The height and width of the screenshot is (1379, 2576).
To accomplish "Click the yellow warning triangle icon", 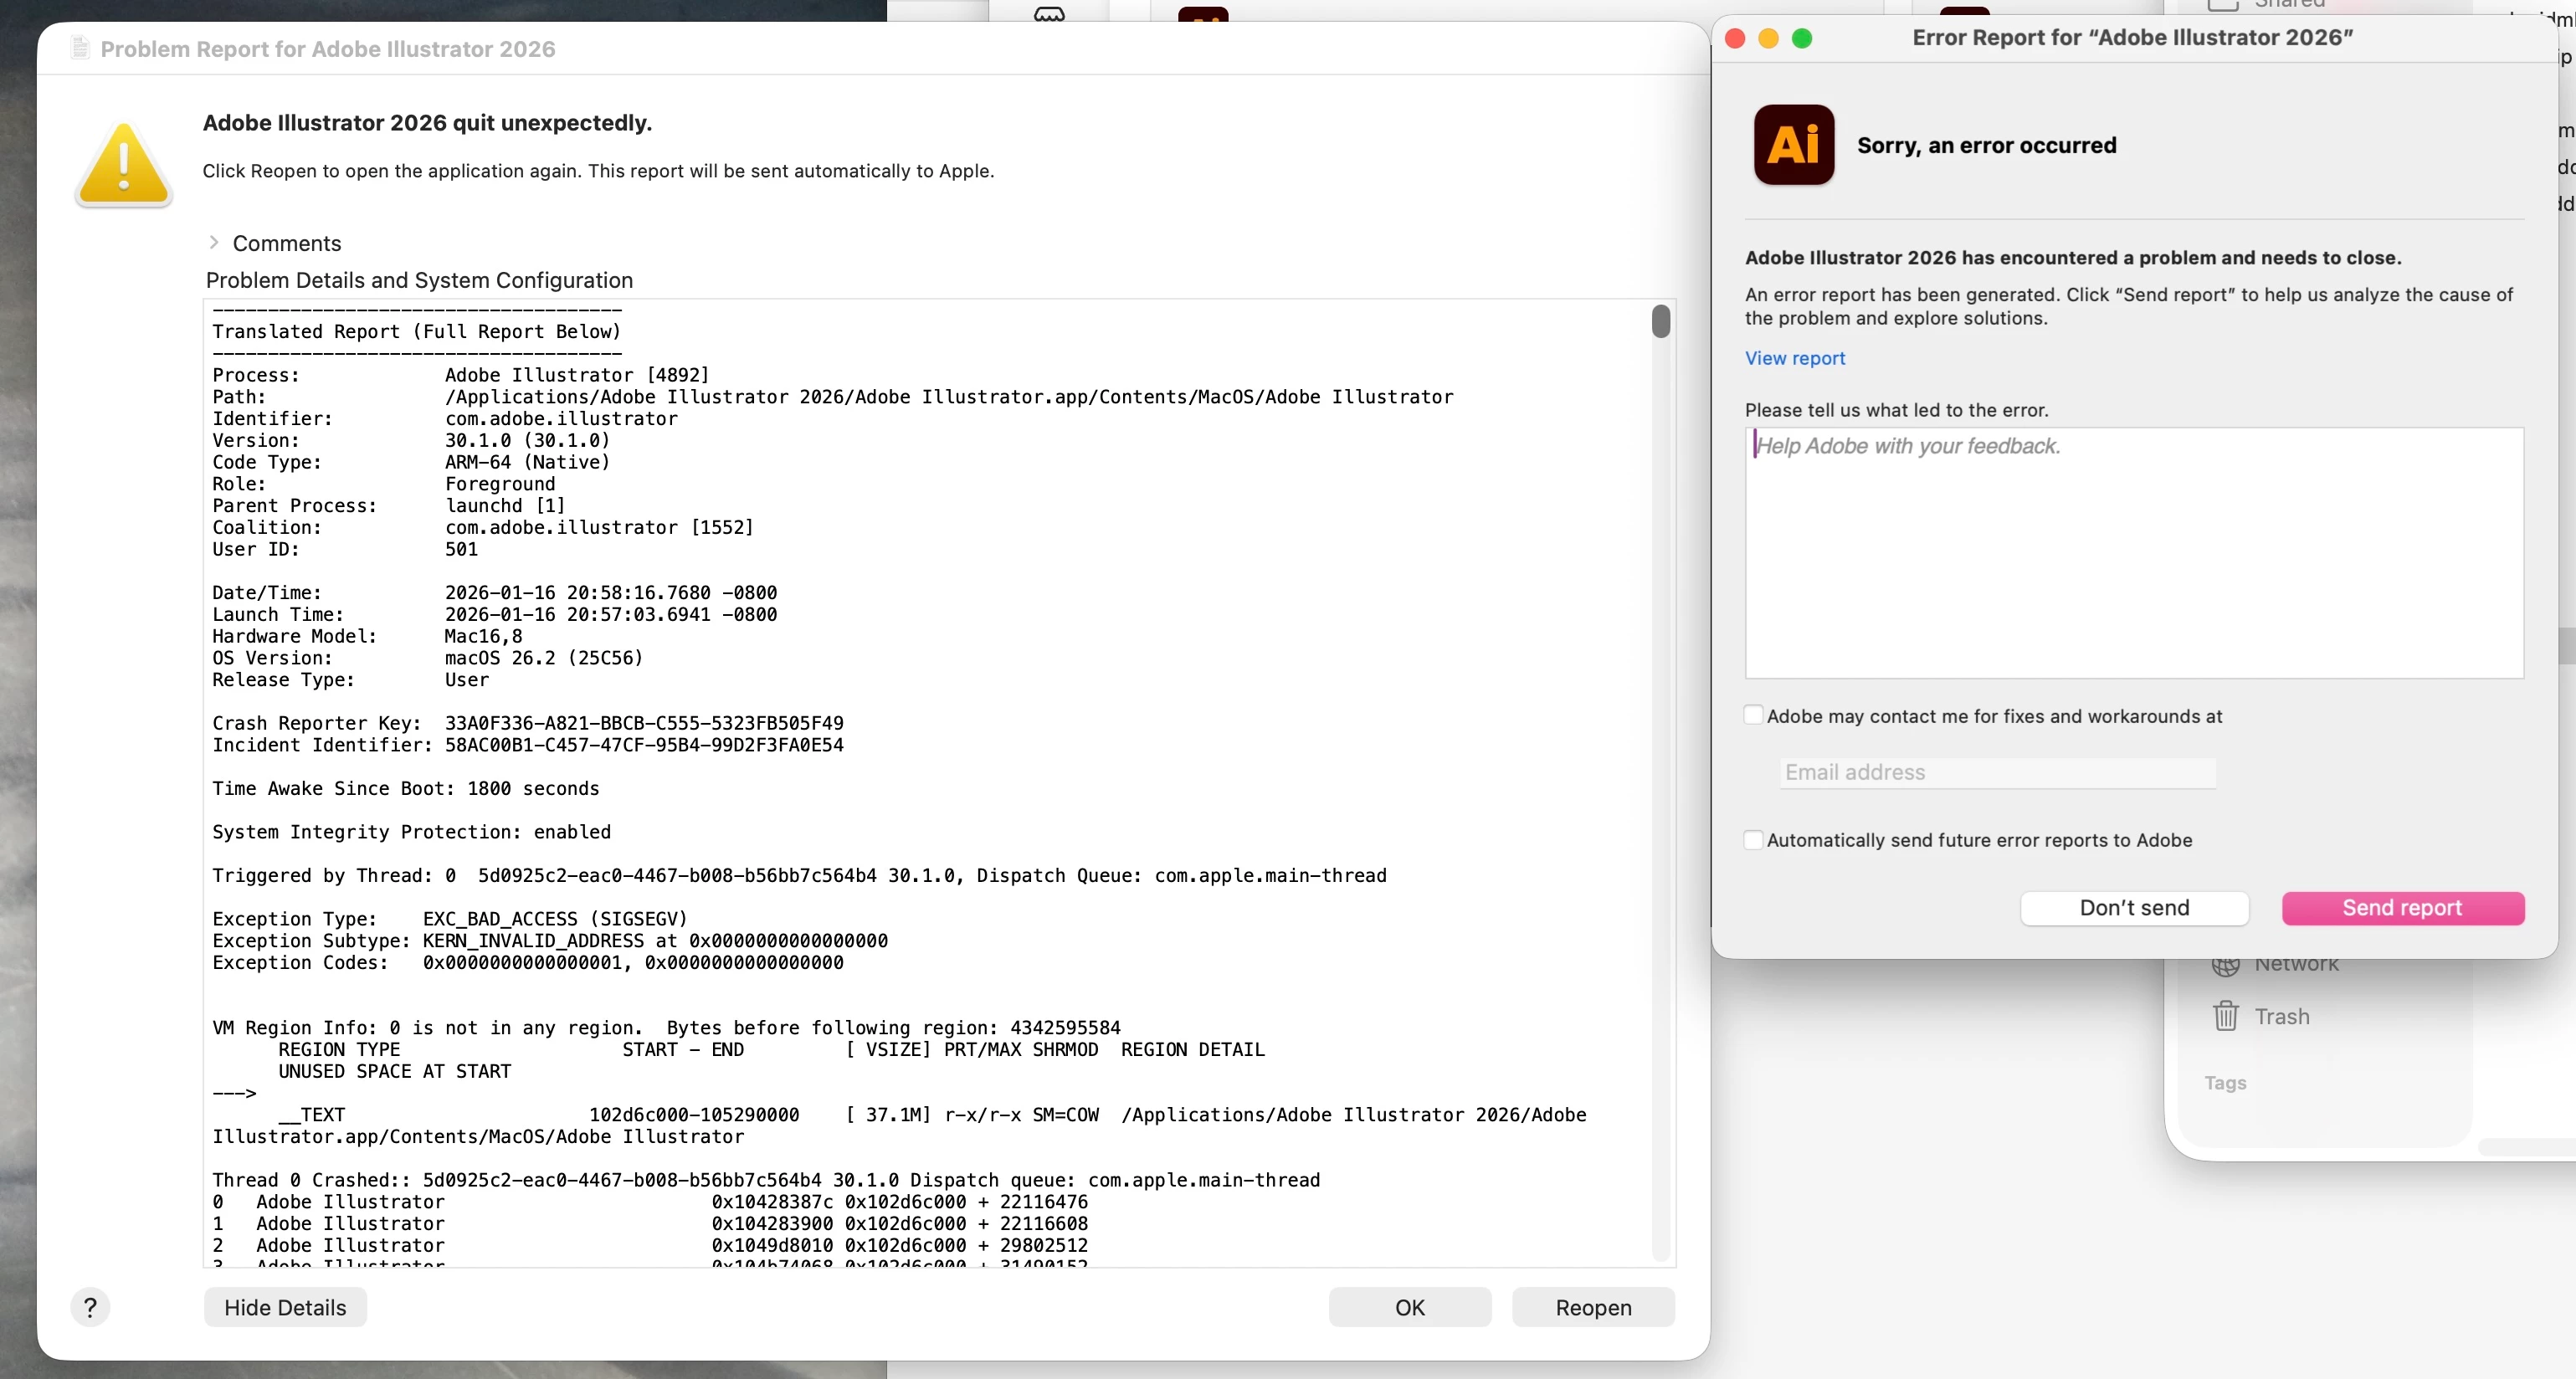I will point(124,165).
